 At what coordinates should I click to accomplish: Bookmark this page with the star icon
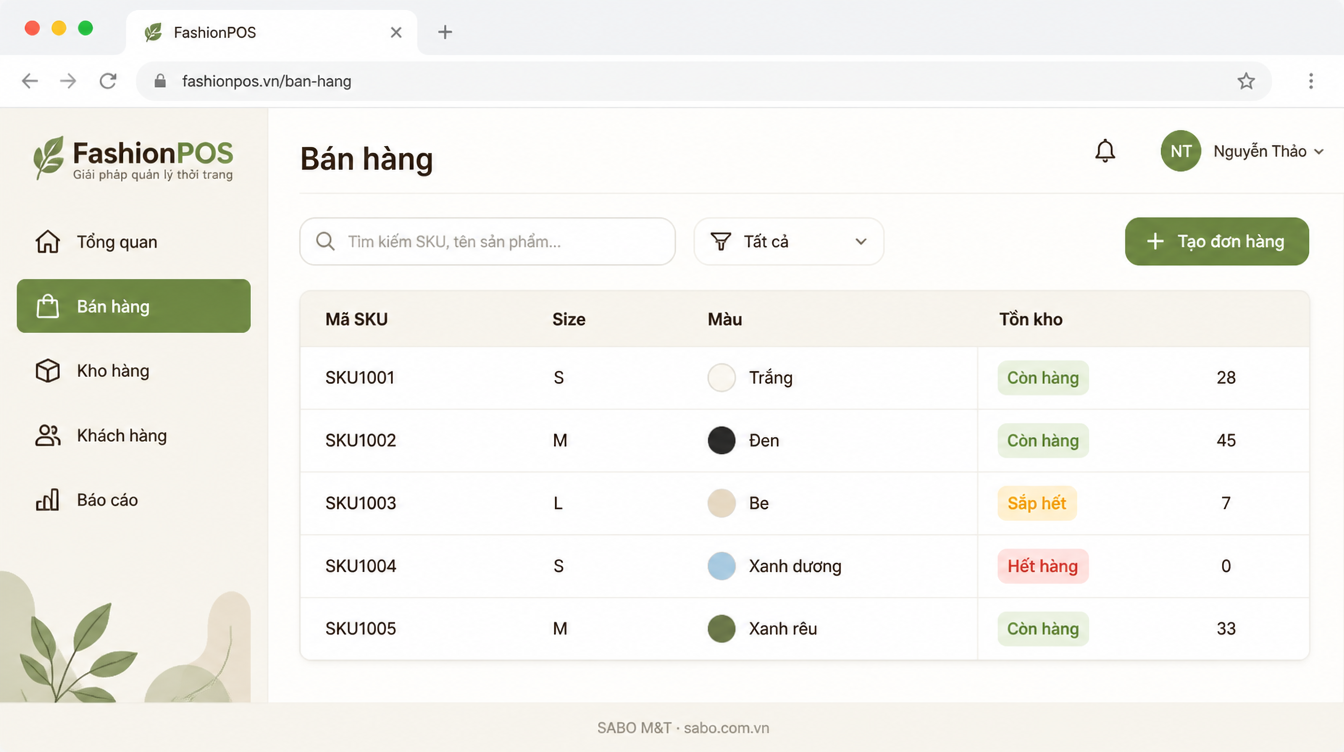[1246, 81]
